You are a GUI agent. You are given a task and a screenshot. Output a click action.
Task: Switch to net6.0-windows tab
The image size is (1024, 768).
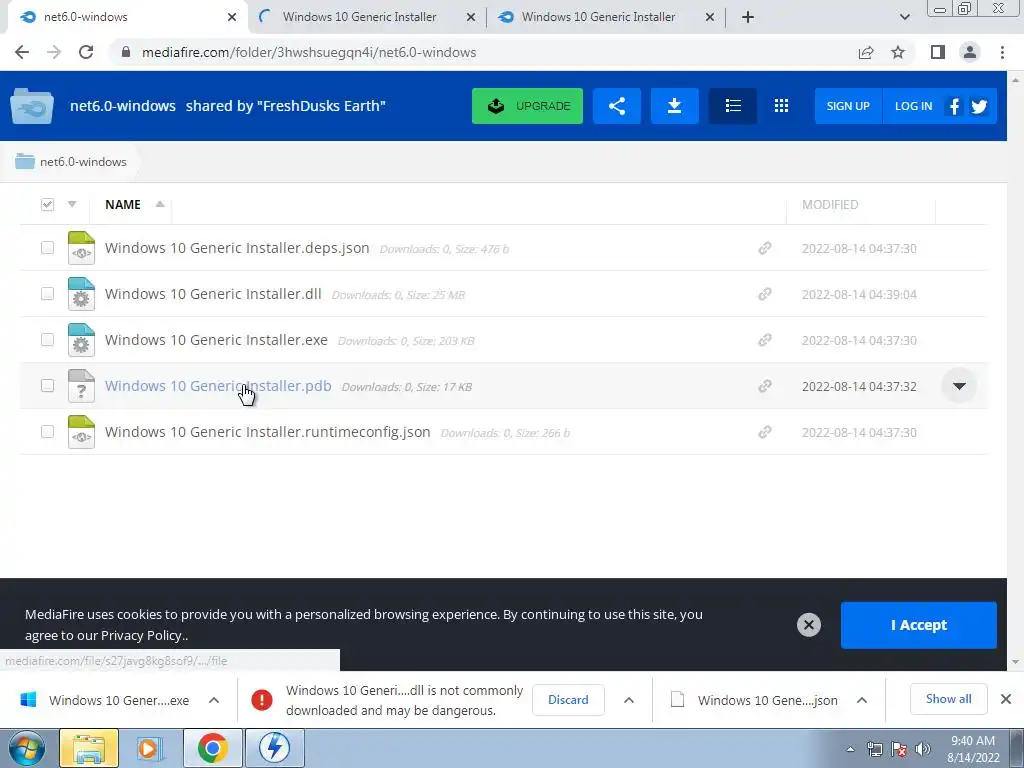pyautogui.click(x=123, y=17)
